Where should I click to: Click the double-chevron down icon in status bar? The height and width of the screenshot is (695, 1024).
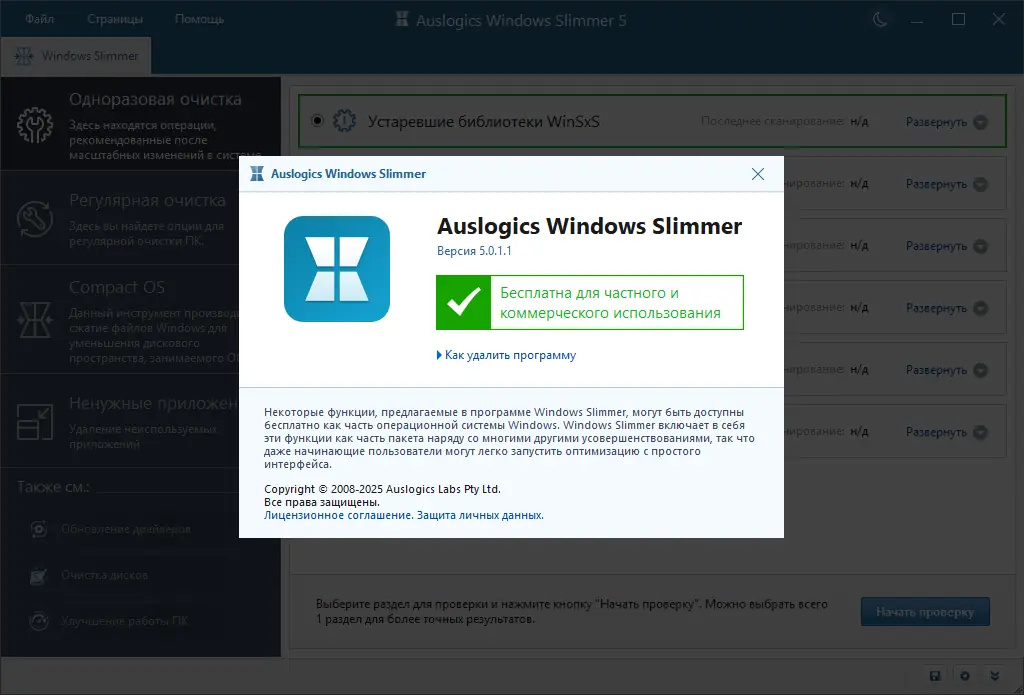(995, 676)
